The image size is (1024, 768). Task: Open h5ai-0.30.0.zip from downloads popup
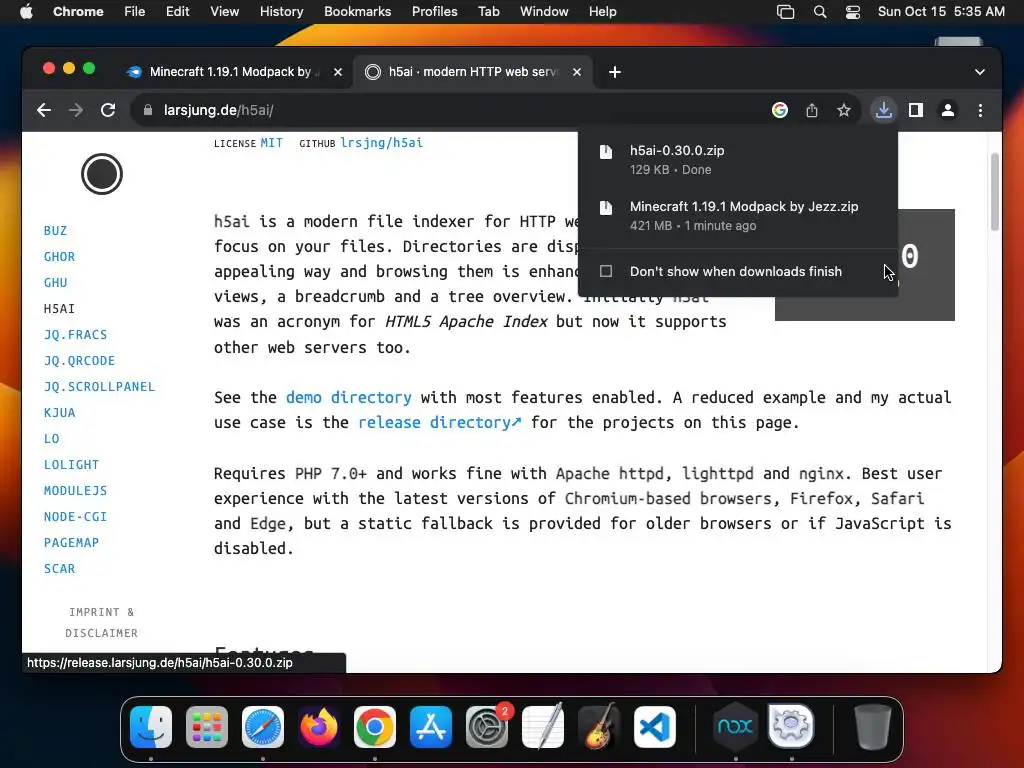coord(738,160)
